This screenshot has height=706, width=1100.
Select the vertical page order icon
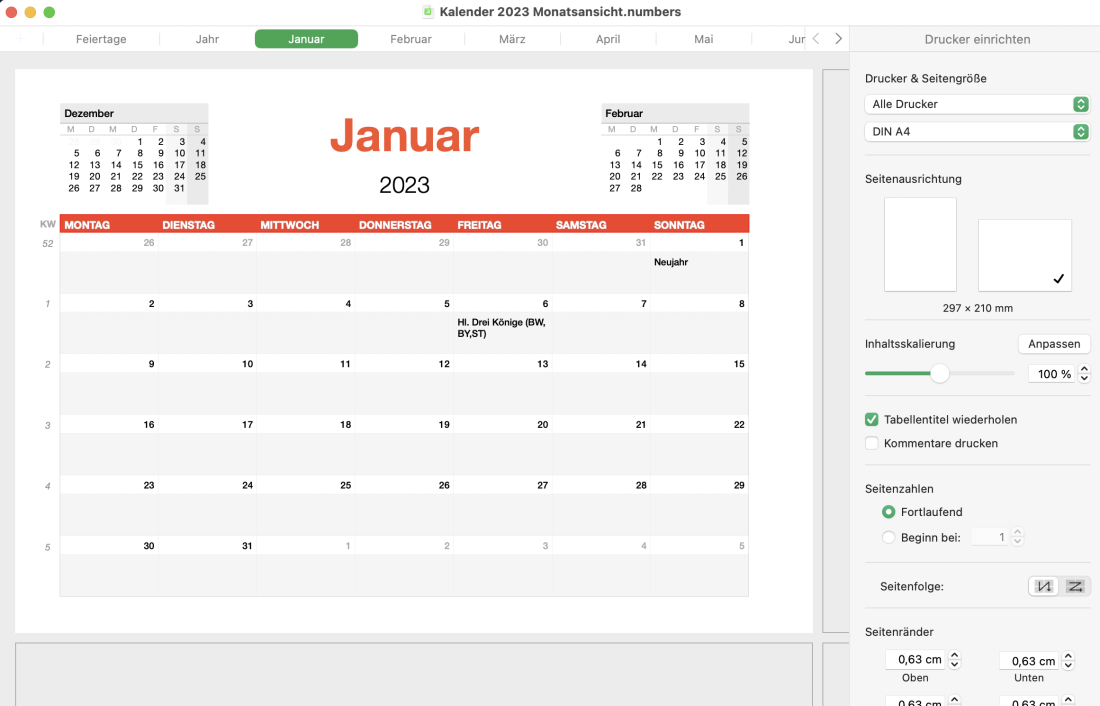tap(1043, 586)
